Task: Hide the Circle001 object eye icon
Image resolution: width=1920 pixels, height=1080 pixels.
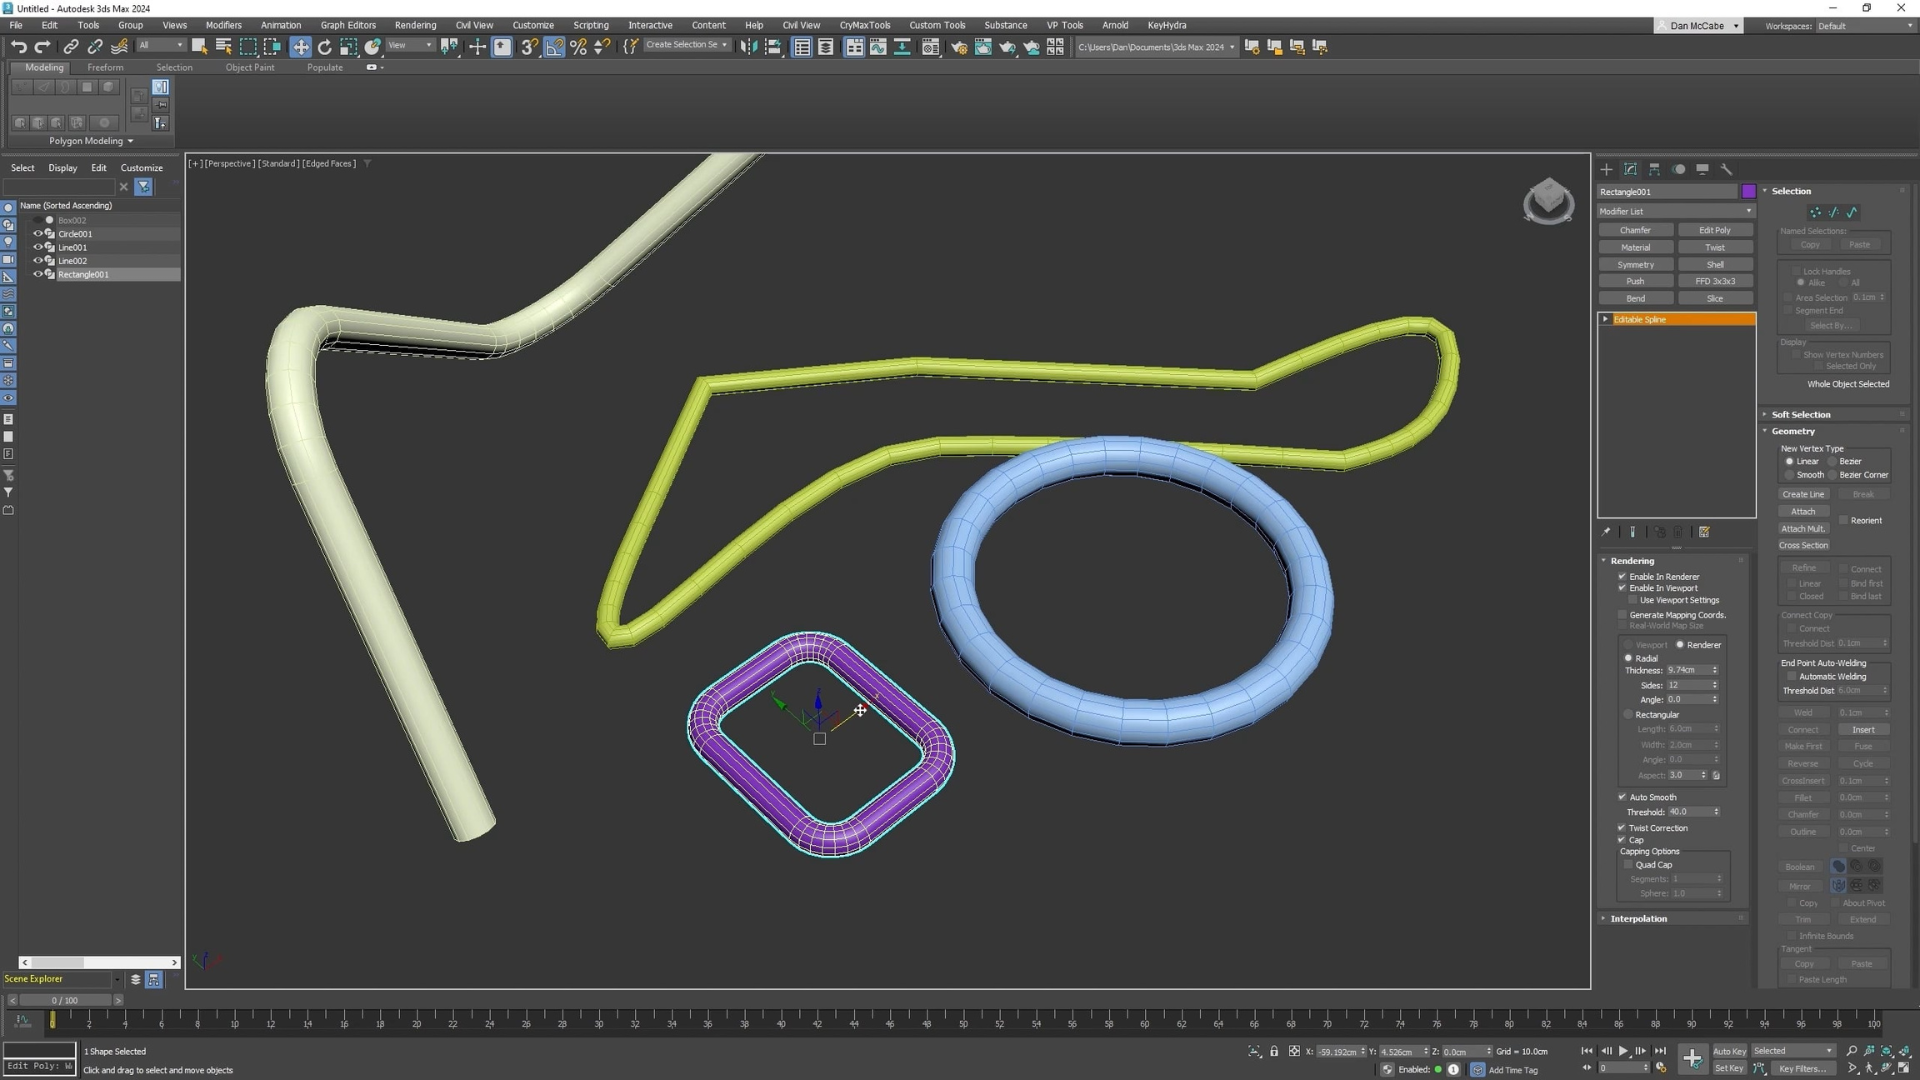Action: click(x=38, y=233)
